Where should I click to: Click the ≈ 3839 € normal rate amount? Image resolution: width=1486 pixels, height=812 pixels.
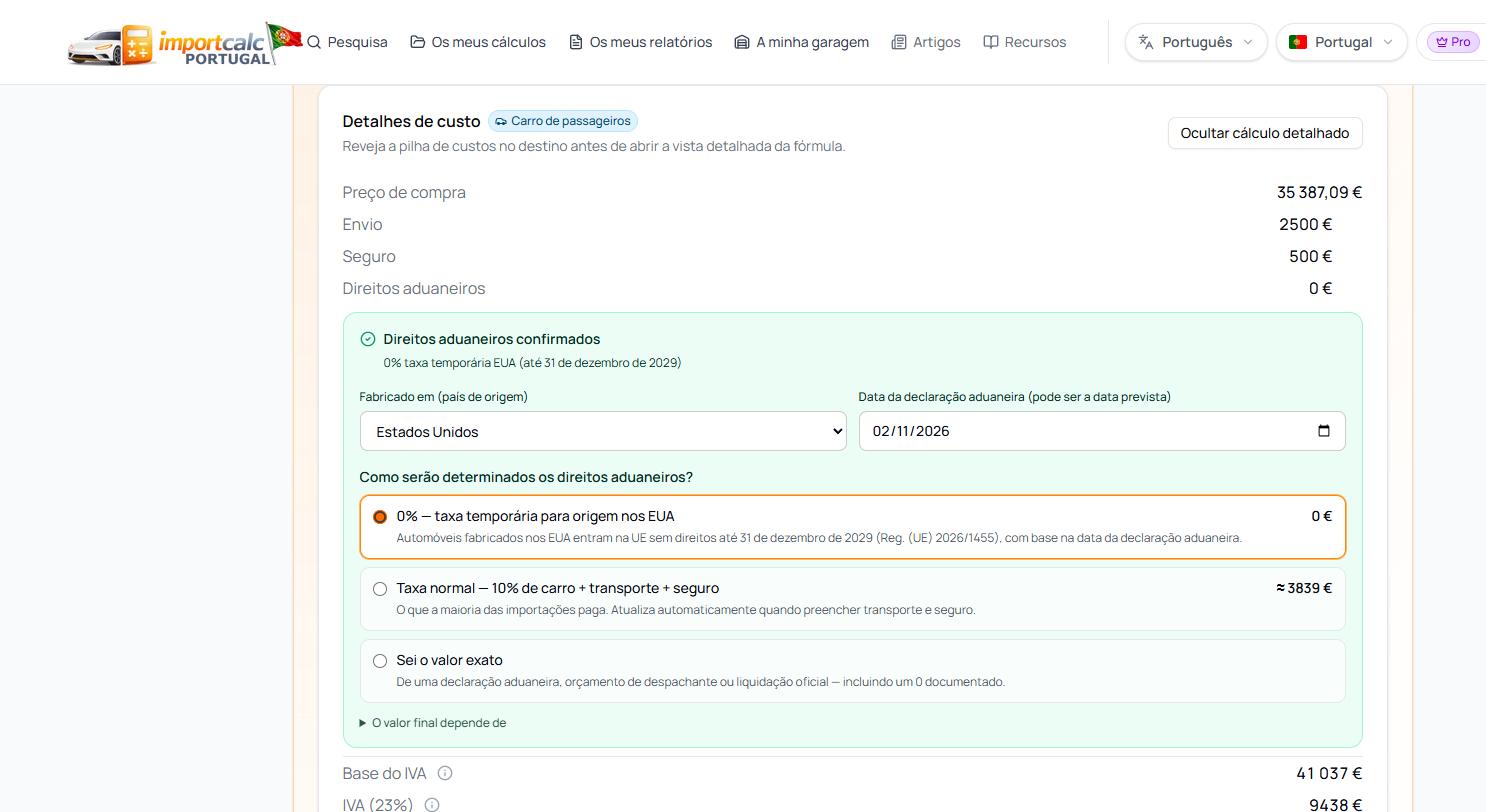1304,588
